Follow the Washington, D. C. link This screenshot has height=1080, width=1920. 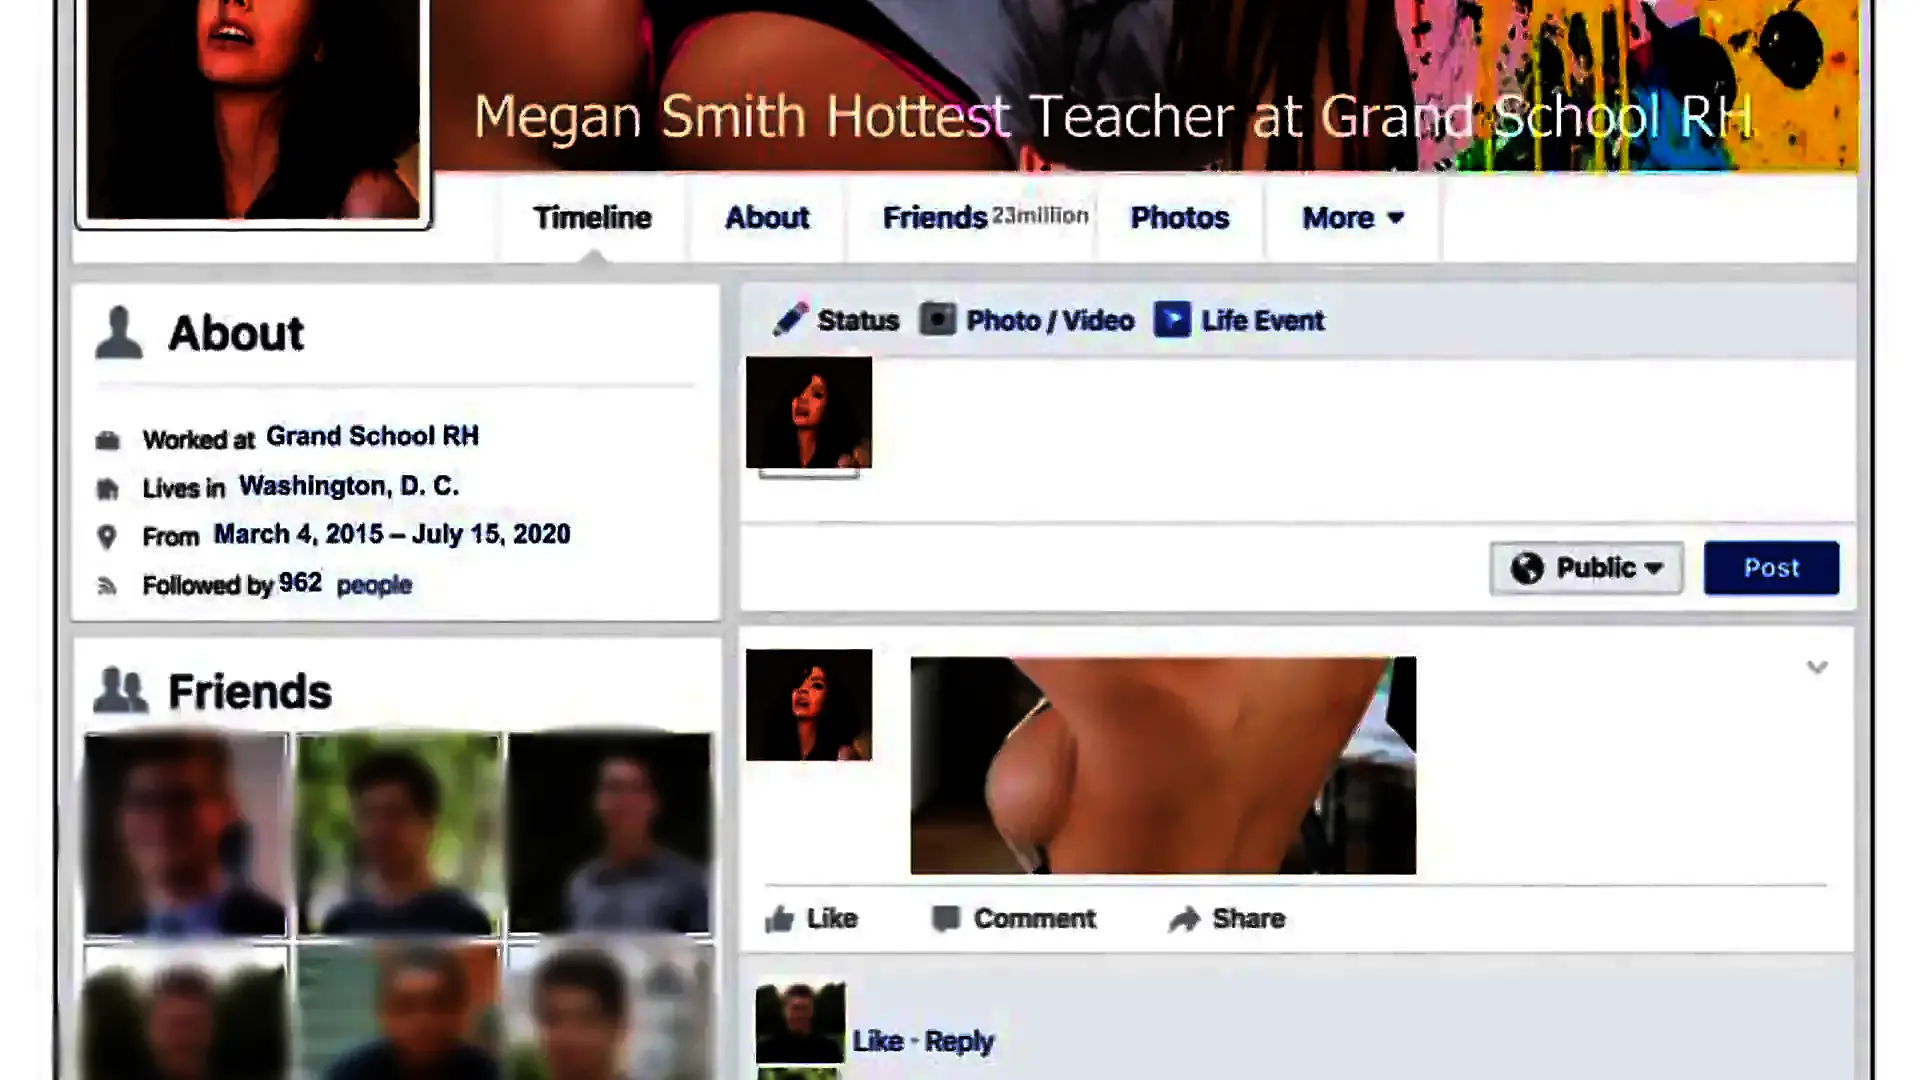click(348, 486)
